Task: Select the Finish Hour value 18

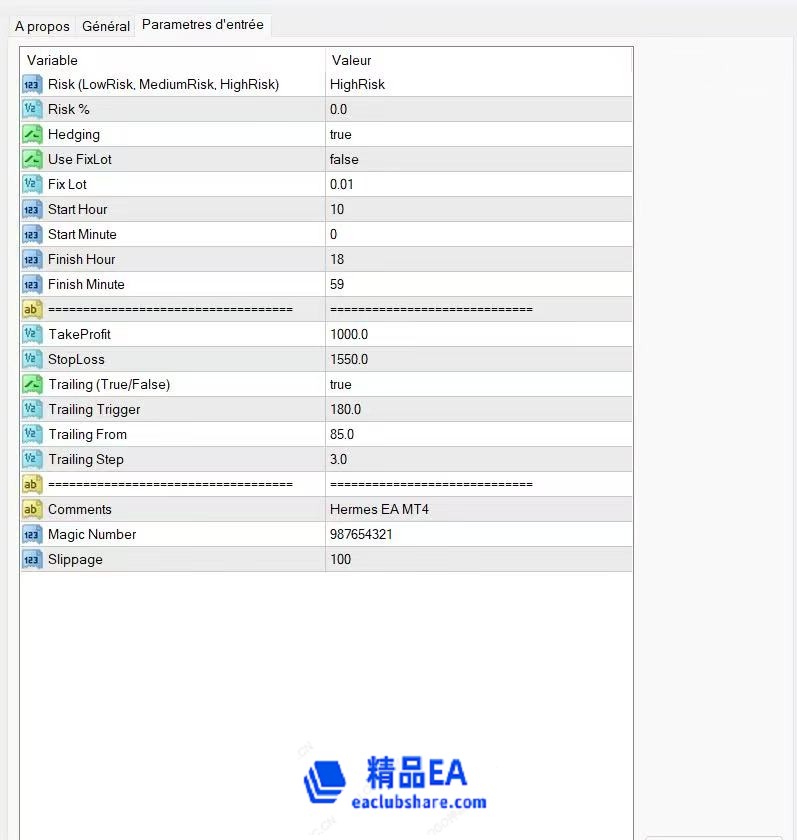Action: [x=479, y=259]
